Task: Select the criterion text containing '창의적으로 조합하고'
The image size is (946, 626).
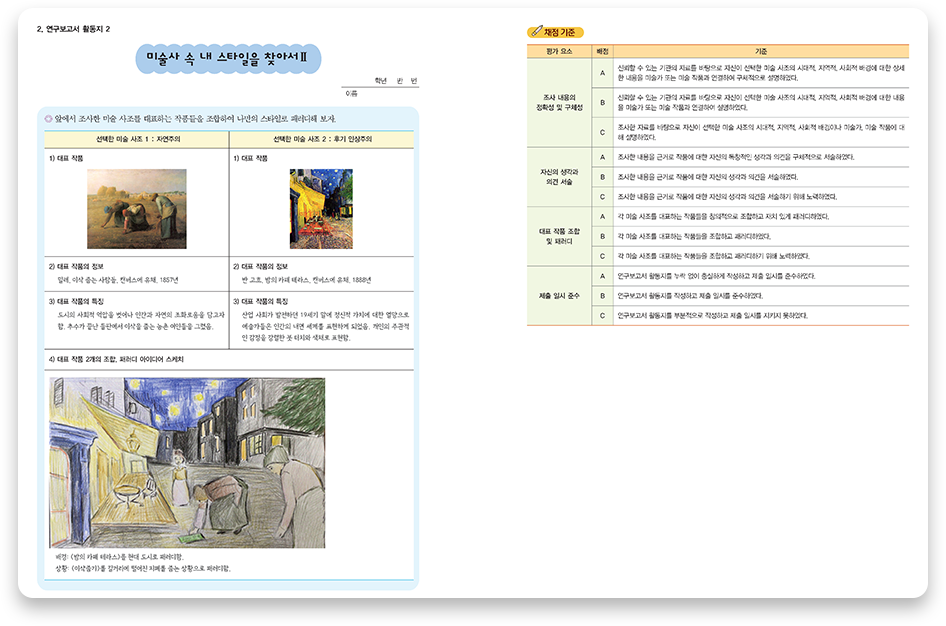Action: 723,217
